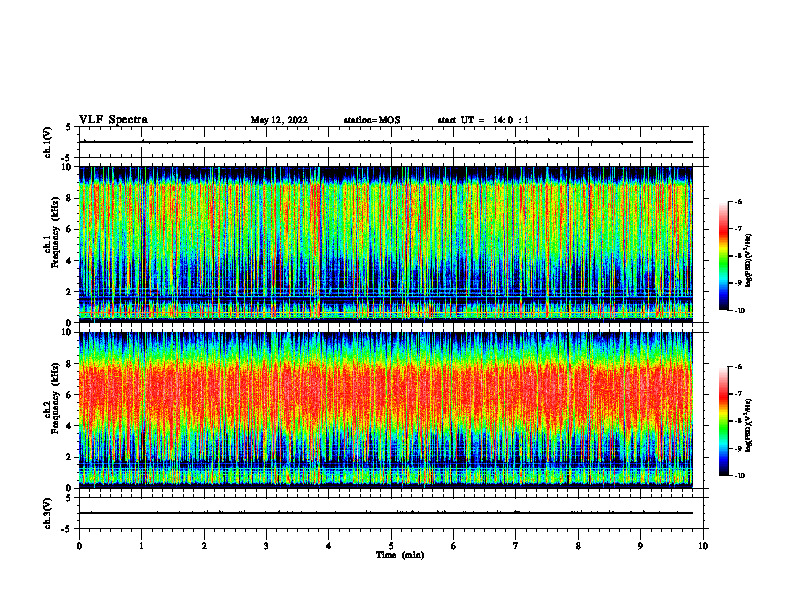The width and height of the screenshot is (792, 612).
Task: Click inside the ch.1 spectrogram panel
Action: pos(386,244)
